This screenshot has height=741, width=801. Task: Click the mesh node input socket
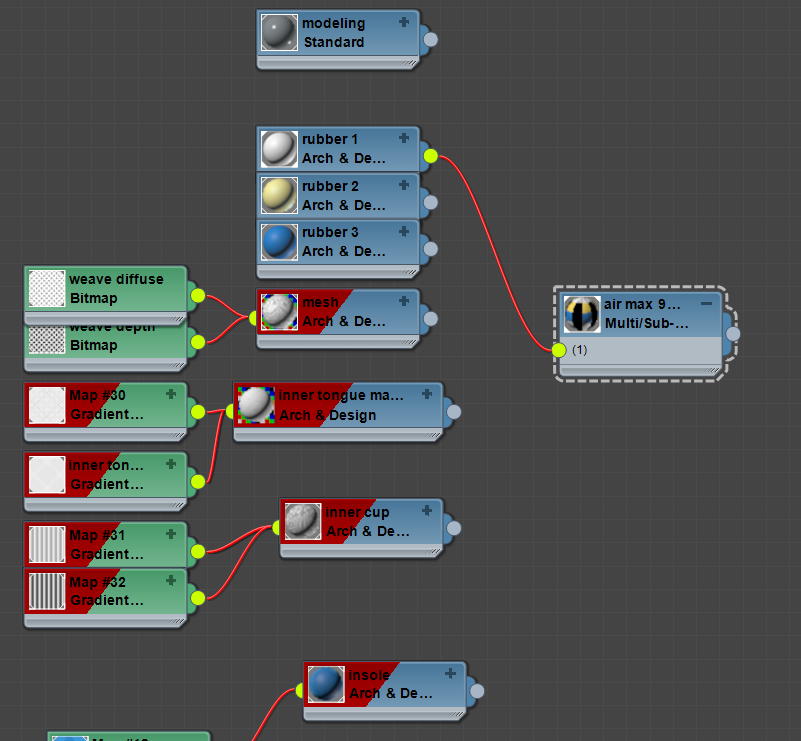[x=253, y=319]
